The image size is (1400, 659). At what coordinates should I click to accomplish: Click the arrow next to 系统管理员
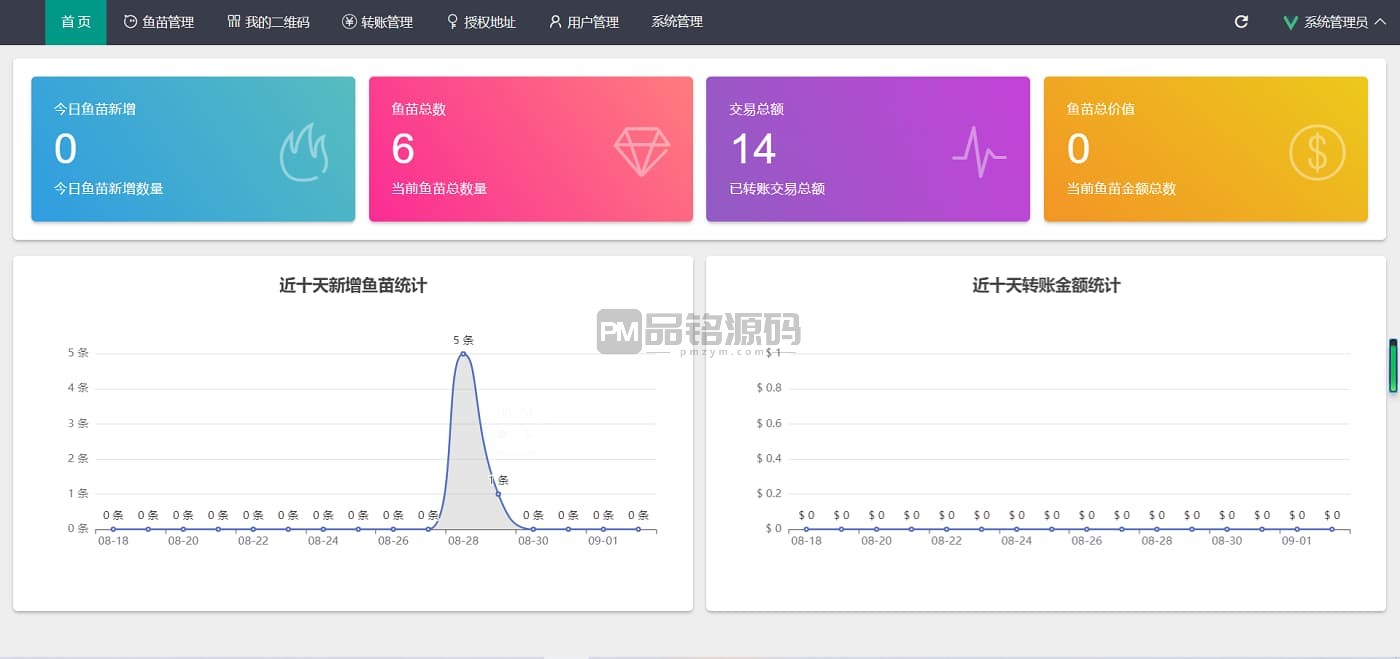pos(1380,22)
